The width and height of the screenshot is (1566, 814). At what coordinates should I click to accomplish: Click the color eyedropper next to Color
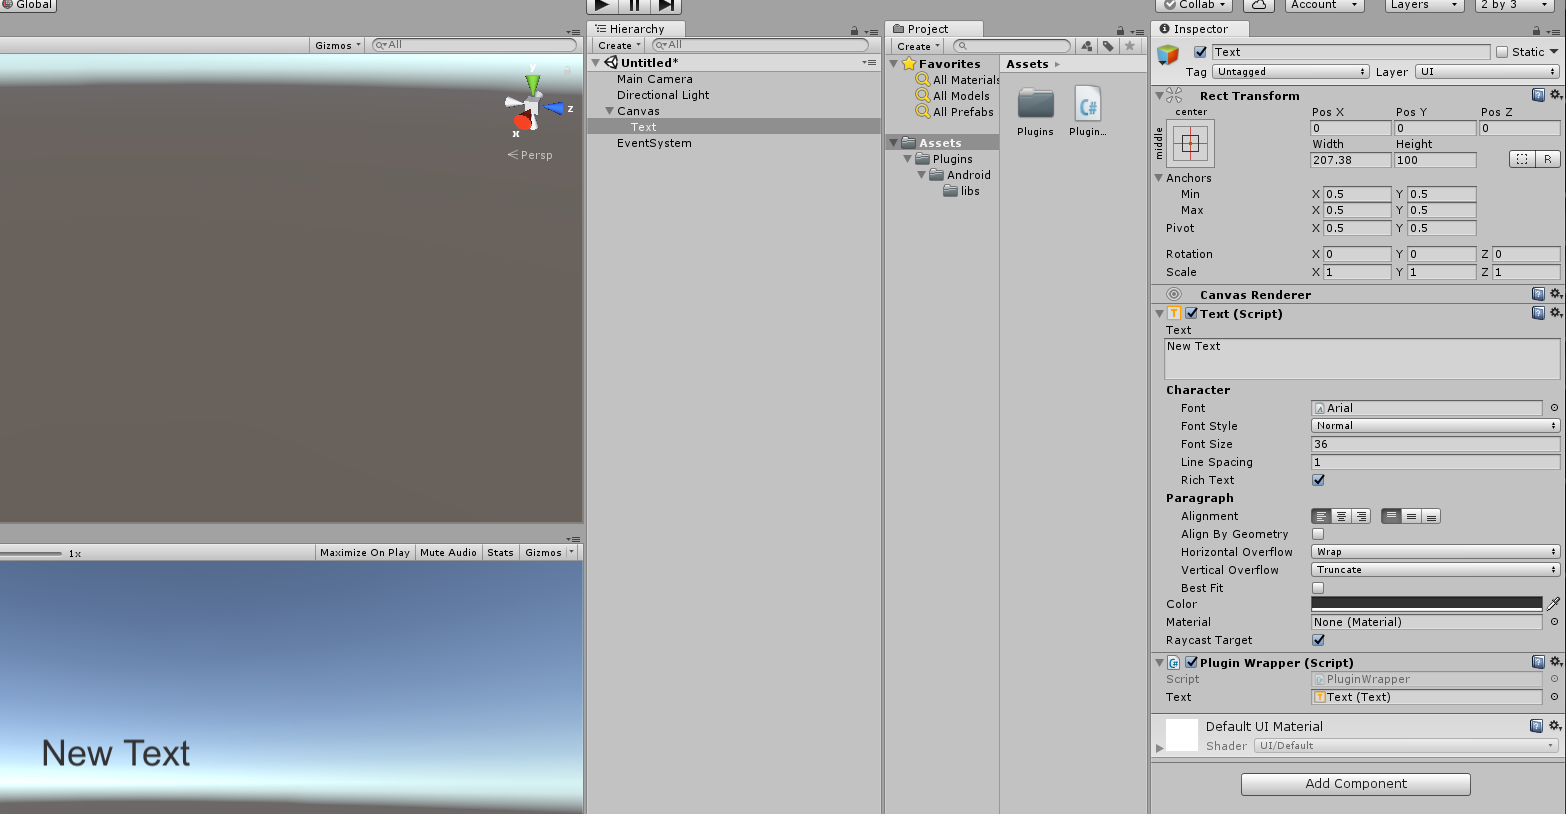1553,603
